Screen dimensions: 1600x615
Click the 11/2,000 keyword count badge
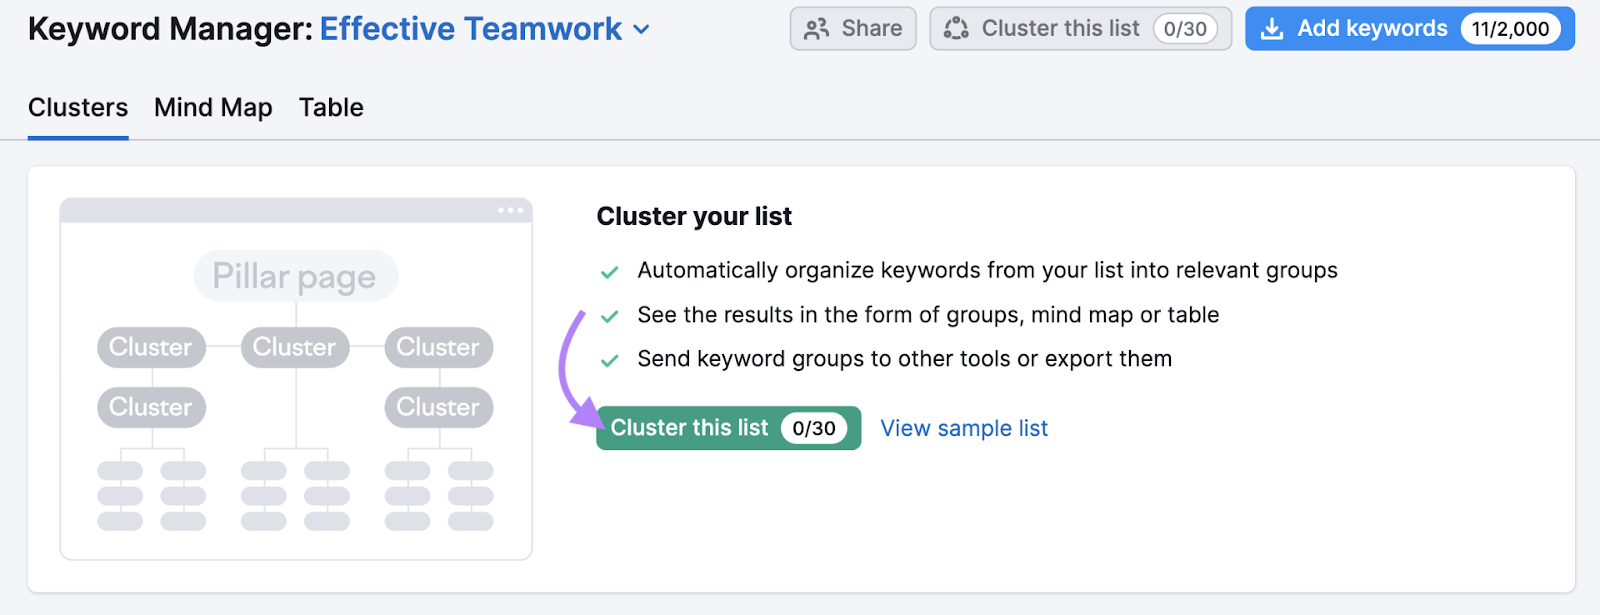1510,29
